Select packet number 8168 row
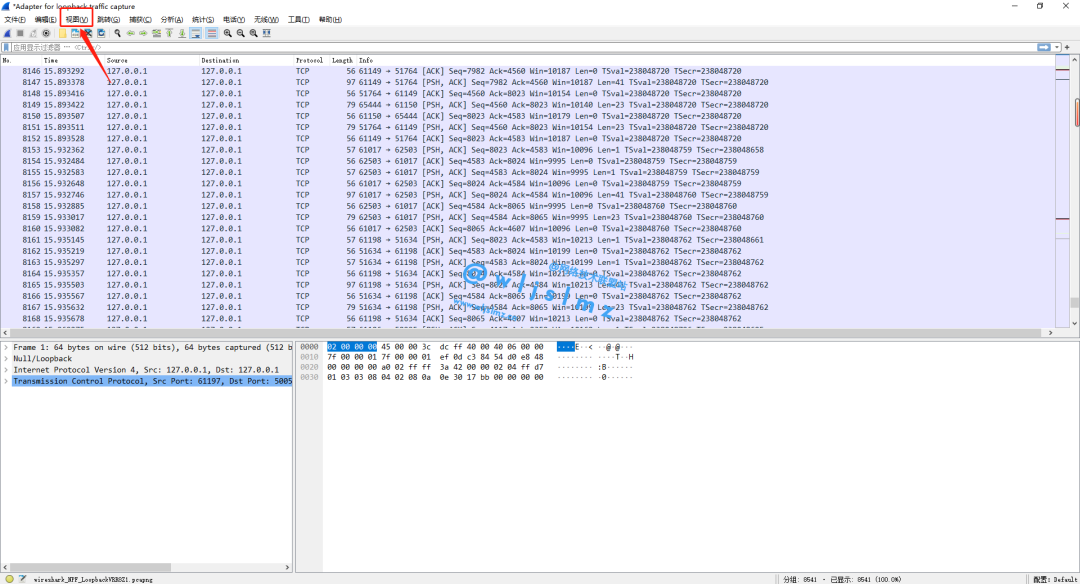The width and height of the screenshot is (1080, 584). 528,318
